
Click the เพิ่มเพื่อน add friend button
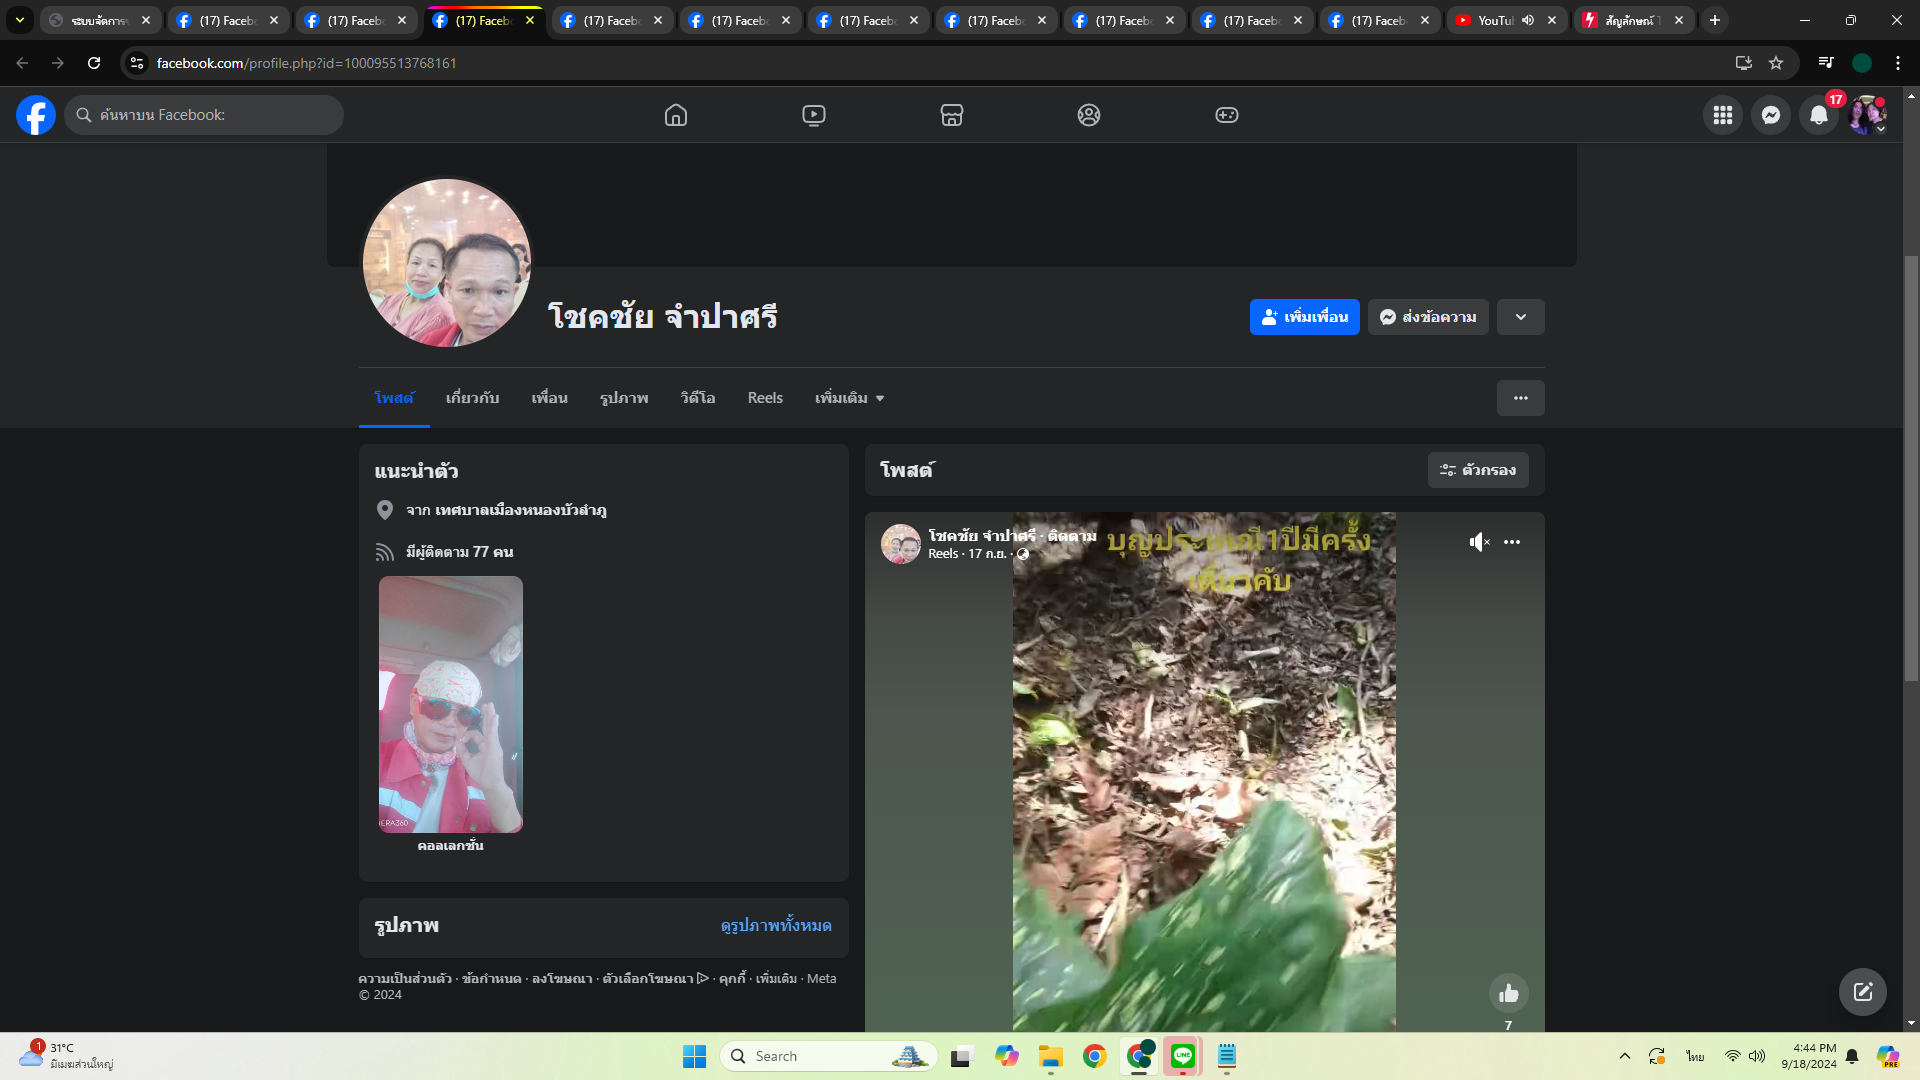(1304, 317)
